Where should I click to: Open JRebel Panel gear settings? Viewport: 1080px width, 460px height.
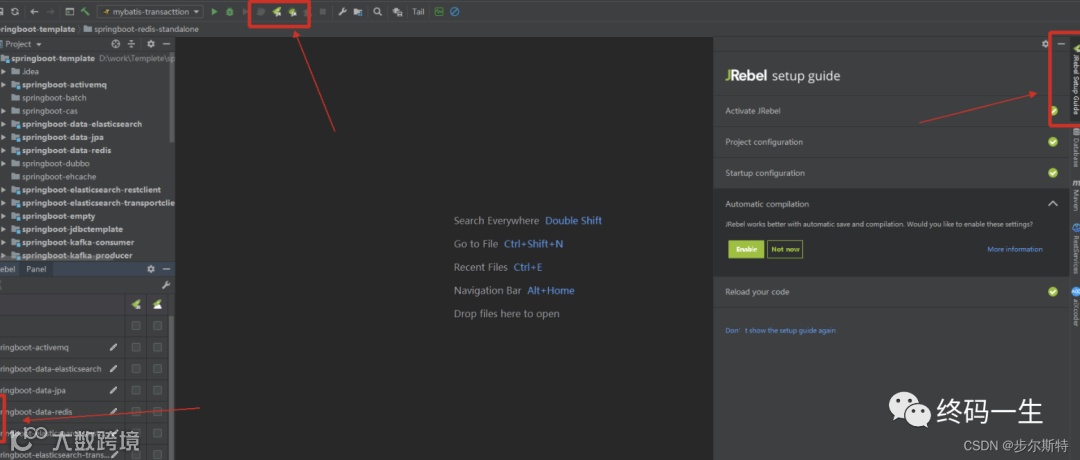pos(151,269)
